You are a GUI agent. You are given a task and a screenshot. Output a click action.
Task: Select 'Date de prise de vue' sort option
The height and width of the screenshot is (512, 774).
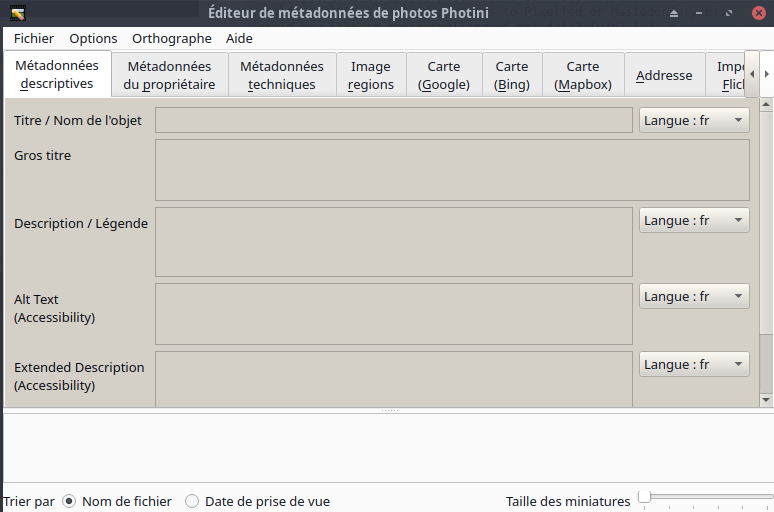(x=192, y=501)
